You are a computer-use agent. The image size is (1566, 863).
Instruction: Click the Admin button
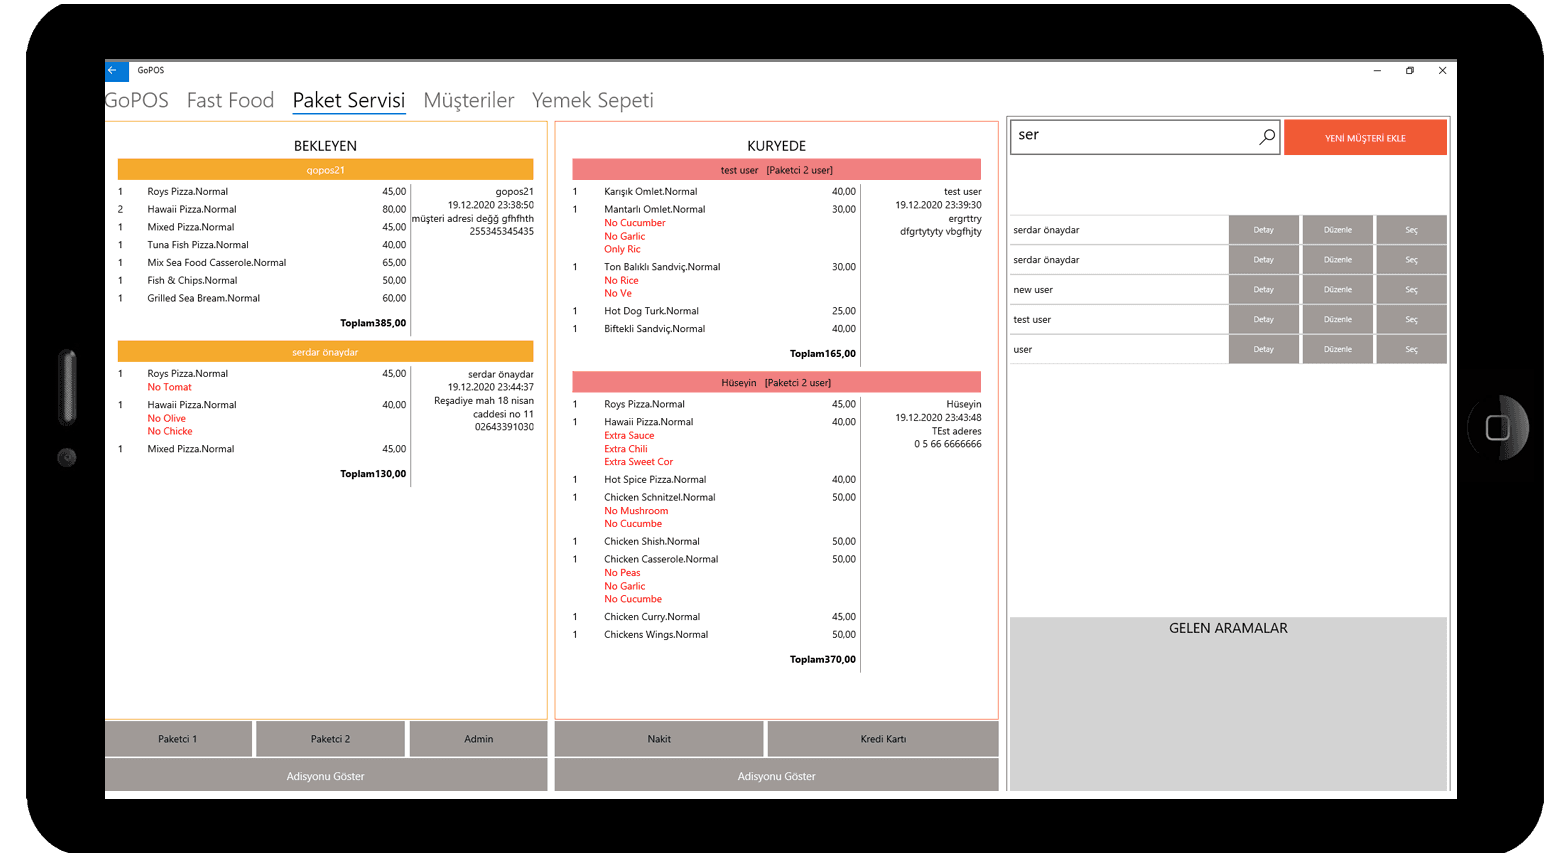click(x=478, y=739)
